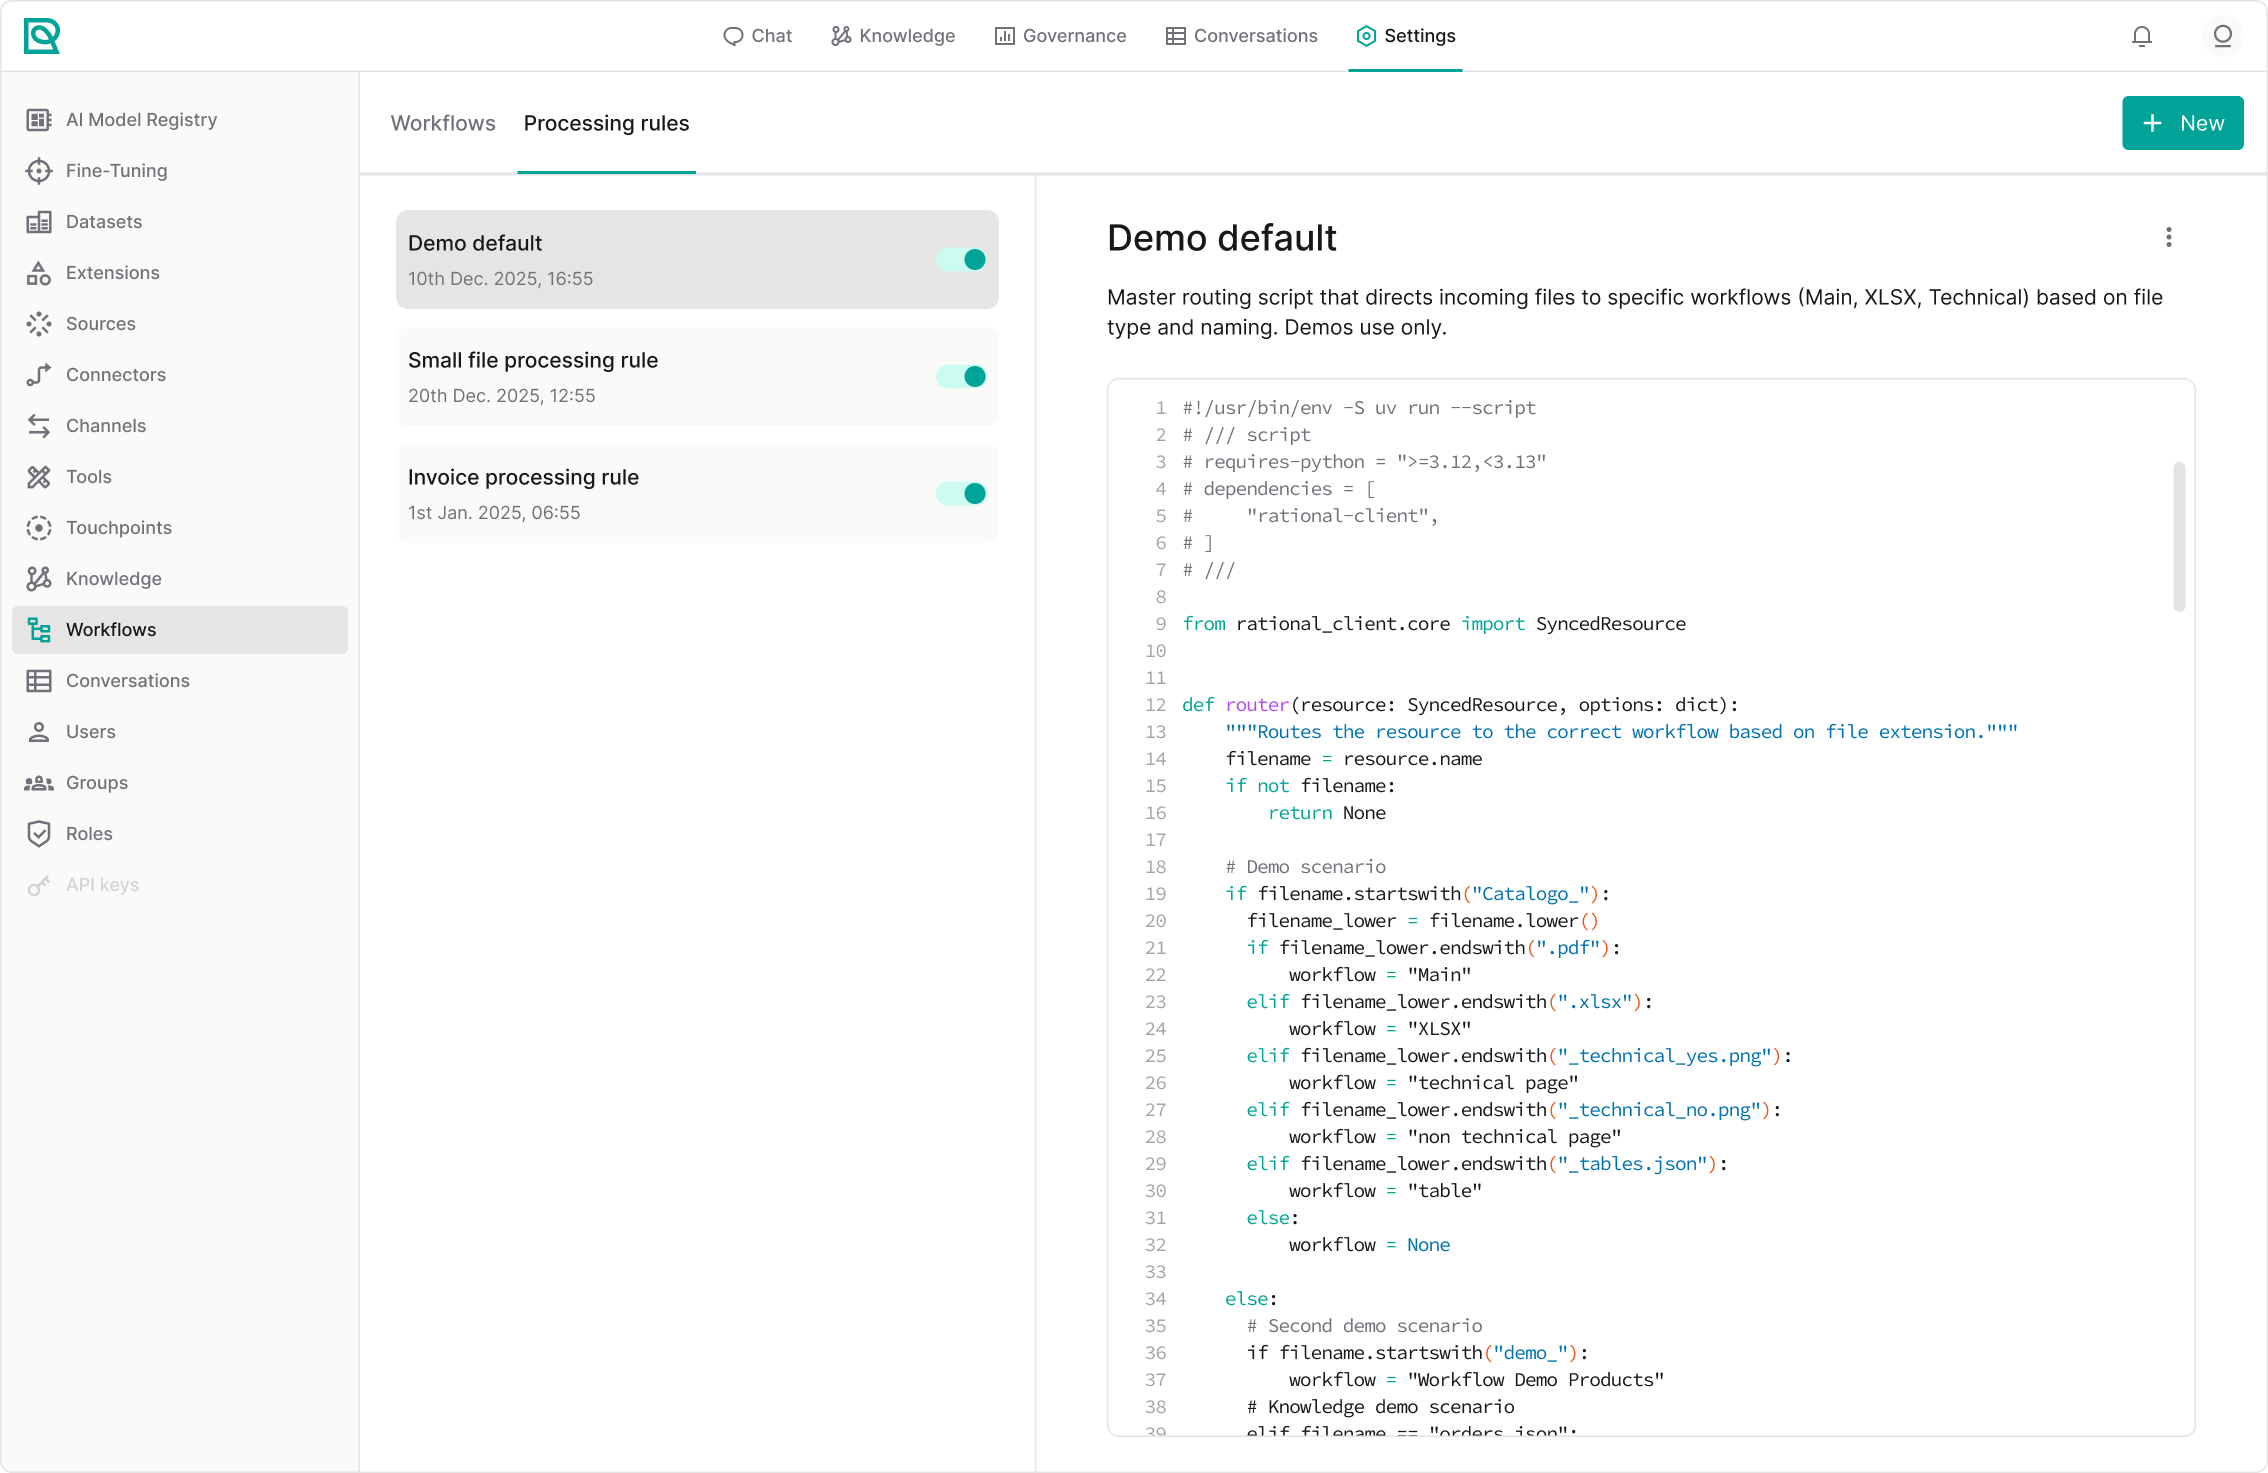Switch to the Workflows tab
Screen dimensions: 2268x1473
tap(442, 124)
